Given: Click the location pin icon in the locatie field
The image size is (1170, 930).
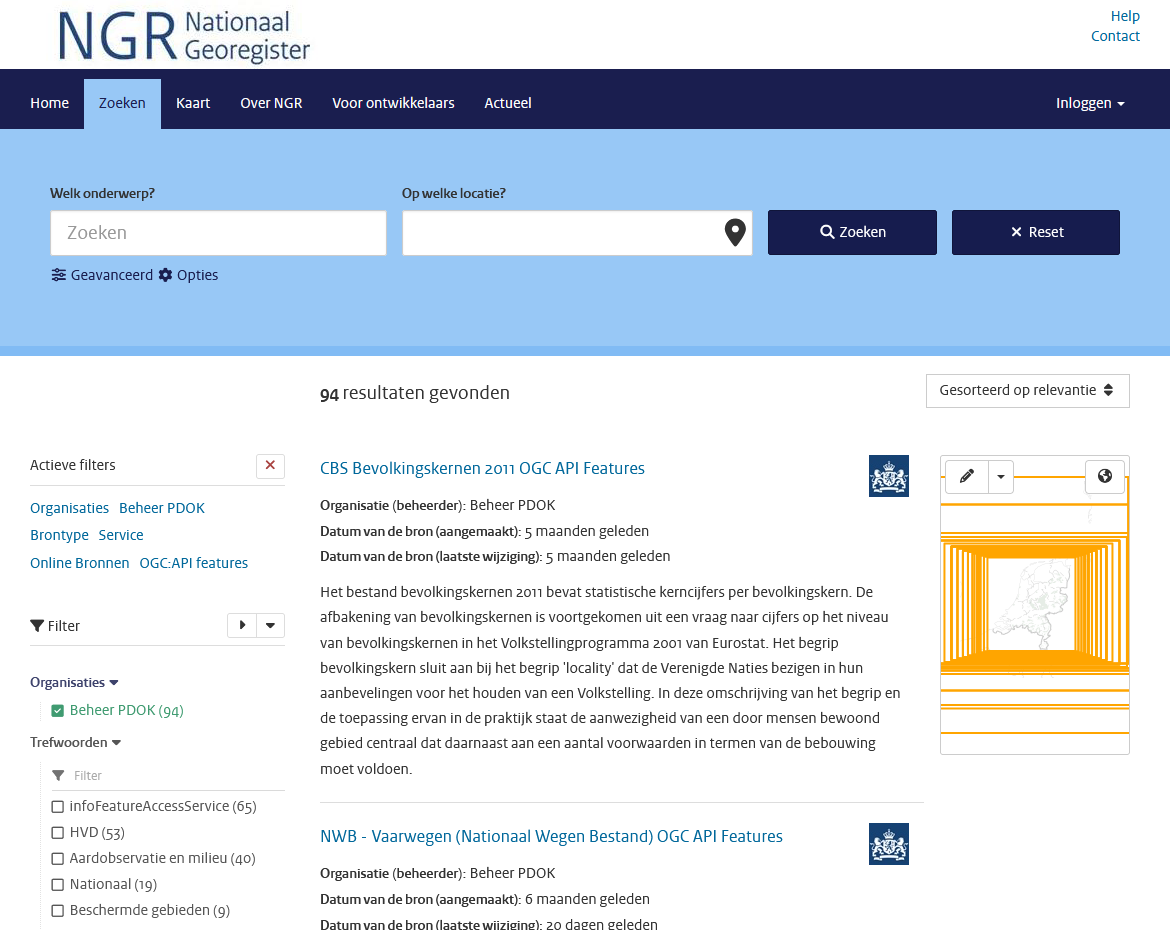Looking at the screenshot, I should (x=734, y=232).
